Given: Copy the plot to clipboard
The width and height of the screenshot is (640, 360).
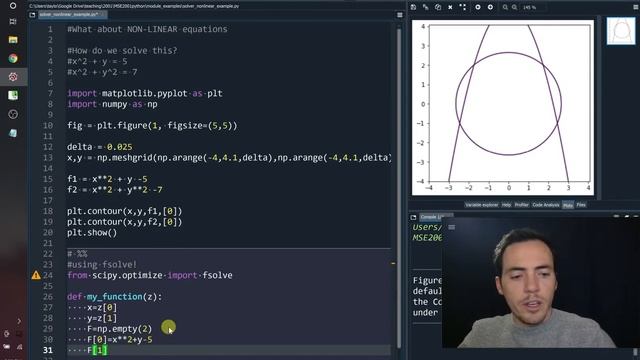Looking at the screenshot, I should 438,7.
